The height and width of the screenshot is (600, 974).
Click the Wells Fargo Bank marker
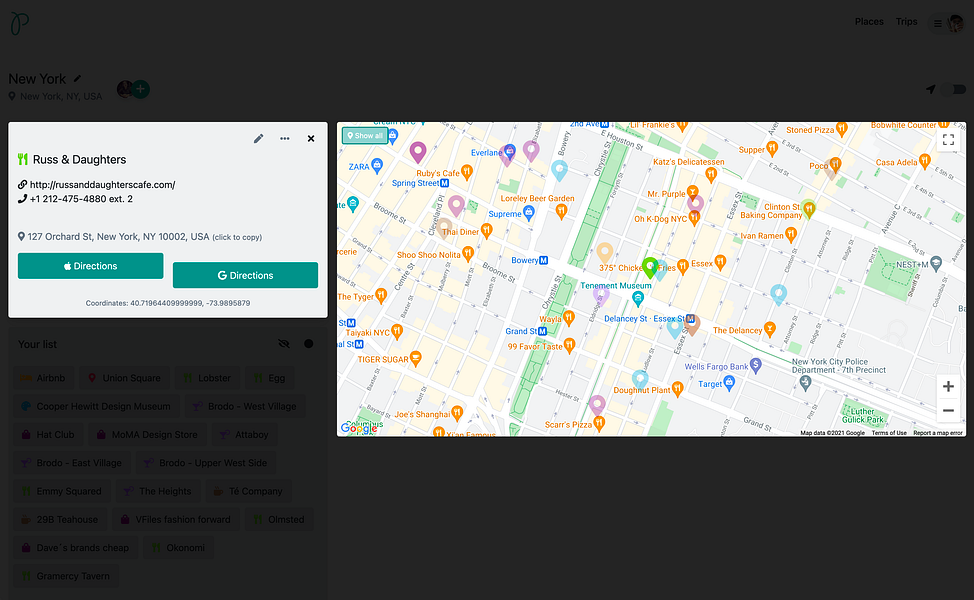pos(755,365)
